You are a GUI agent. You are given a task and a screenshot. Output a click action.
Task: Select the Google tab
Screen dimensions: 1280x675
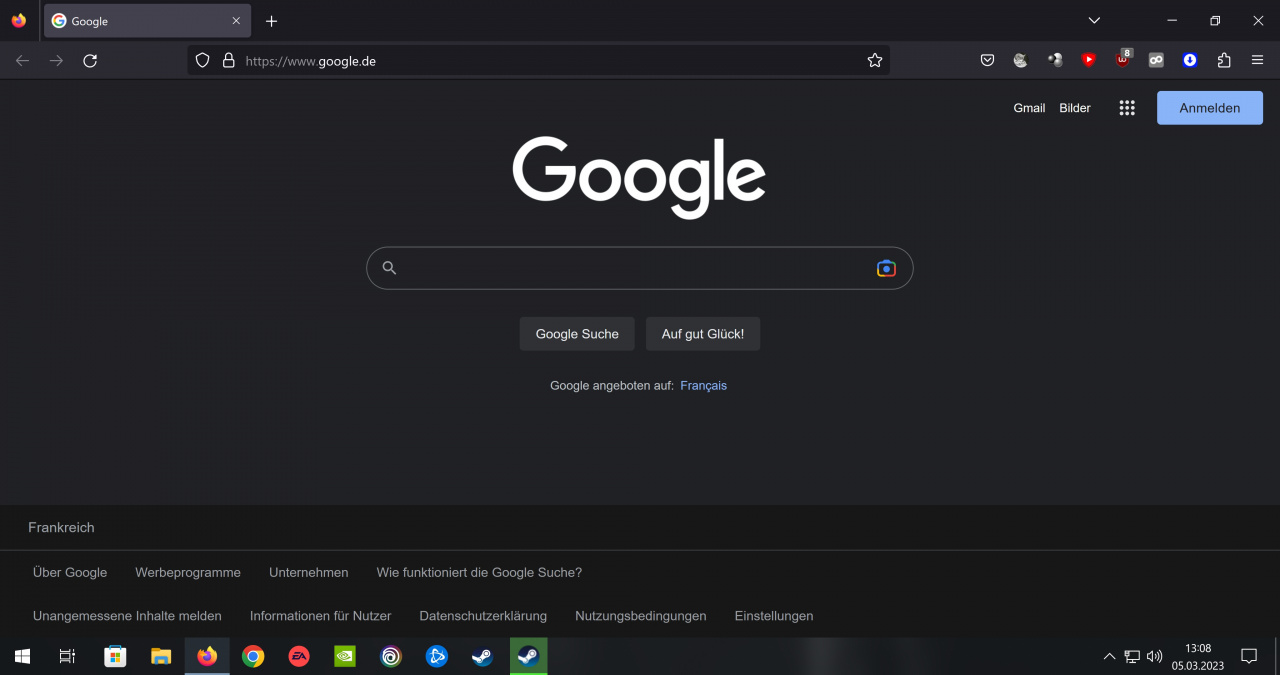tap(147, 21)
